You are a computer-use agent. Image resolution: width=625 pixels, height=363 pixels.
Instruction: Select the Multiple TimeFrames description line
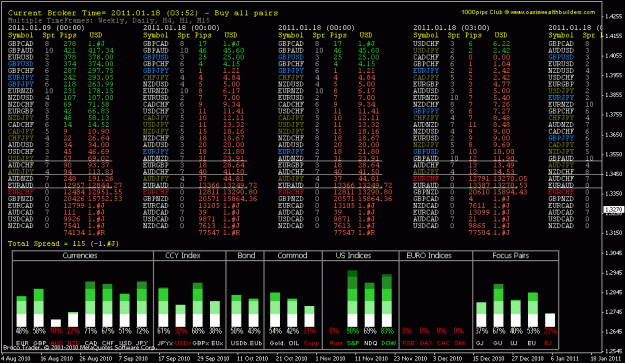point(109,20)
